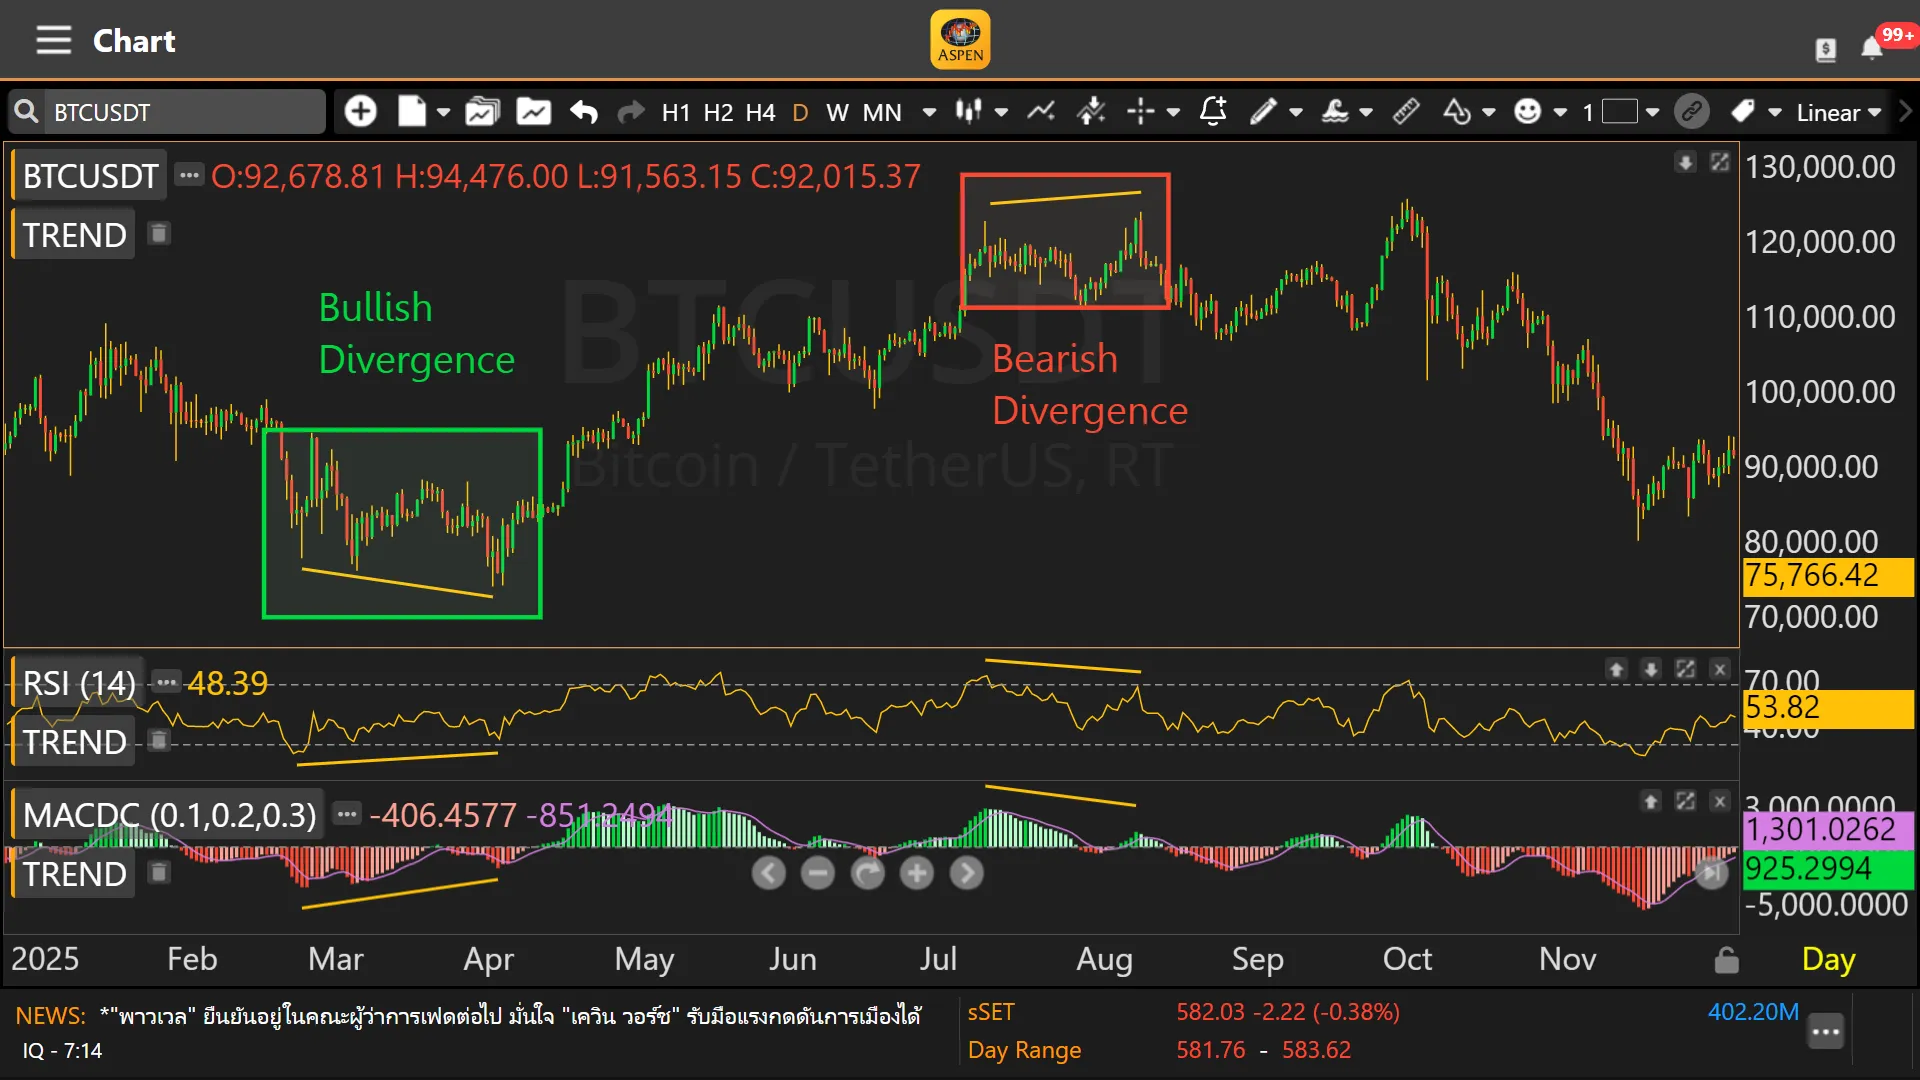
Task: Switch to the H4 timeframe
Action: [x=760, y=112]
